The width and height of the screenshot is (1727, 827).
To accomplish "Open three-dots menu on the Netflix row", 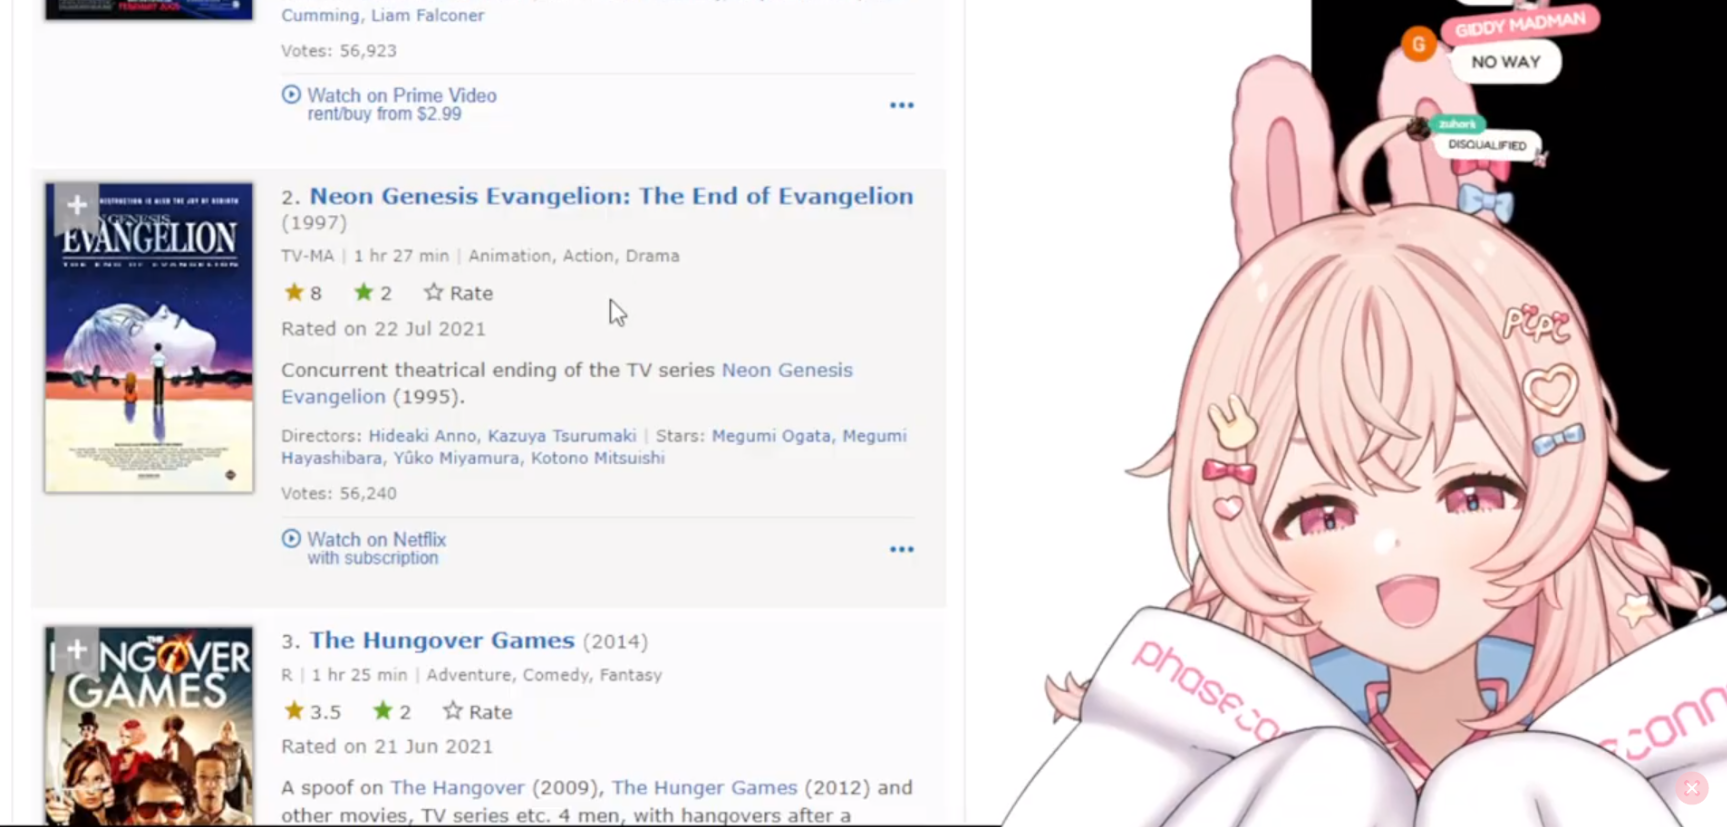I will click(902, 549).
